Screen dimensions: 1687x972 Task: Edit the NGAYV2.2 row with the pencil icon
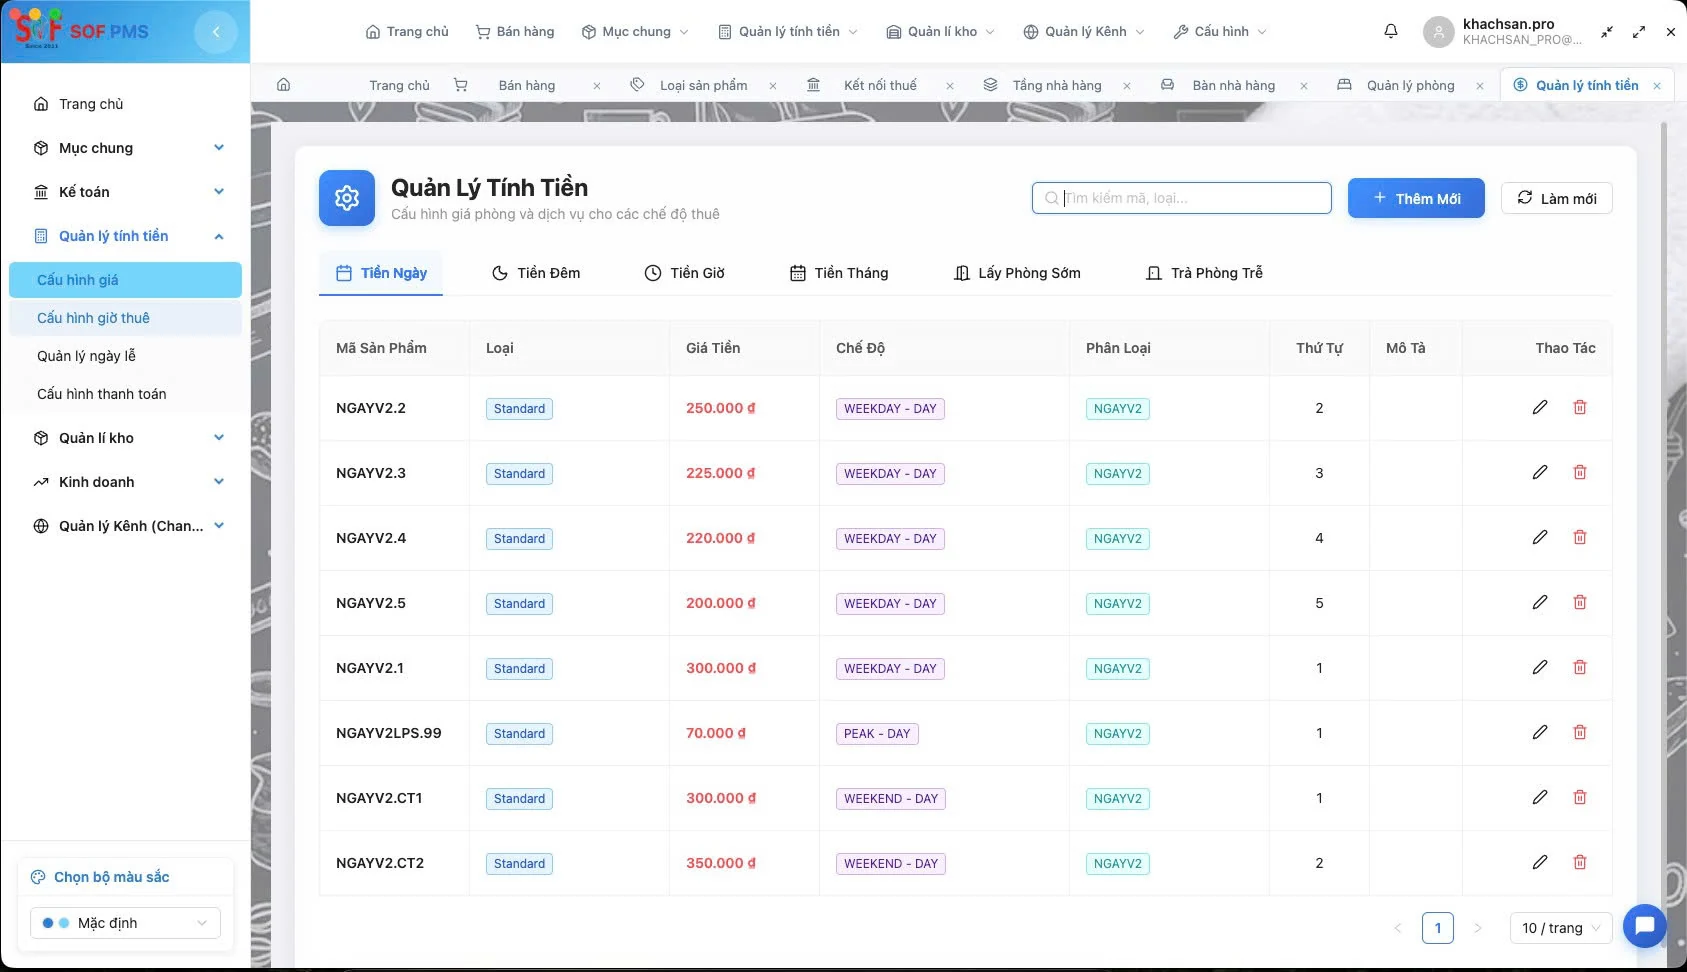point(1540,407)
